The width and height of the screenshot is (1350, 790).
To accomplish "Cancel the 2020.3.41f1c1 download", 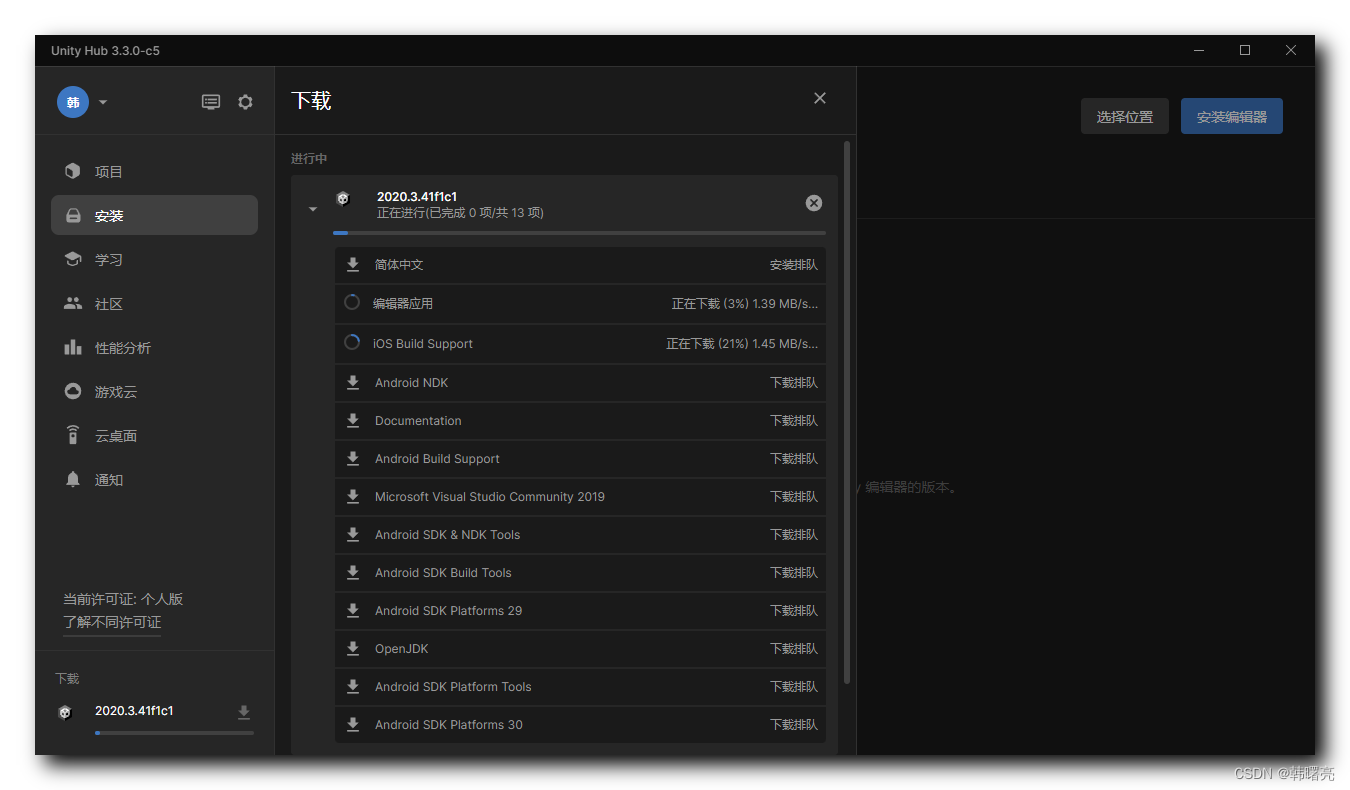I will [x=814, y=203].
